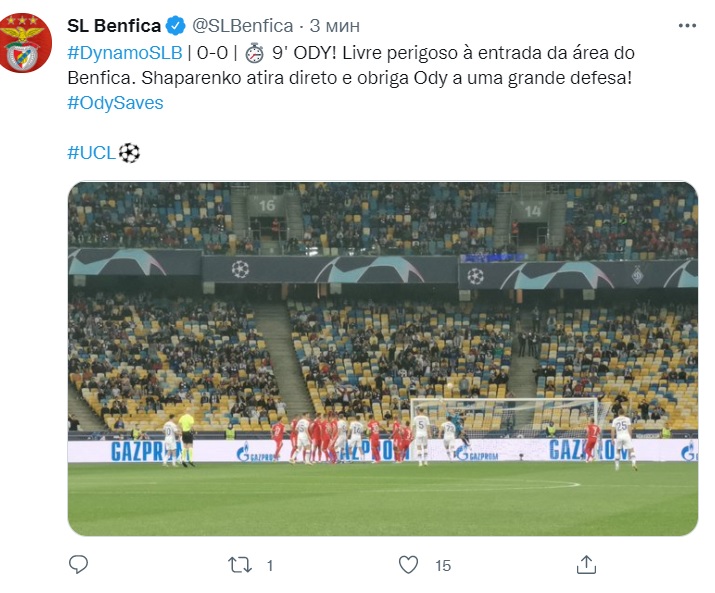This screenshot has width=715, height=593.
Task: Like the tweet with the heart icon
Action: coord(408,565)
